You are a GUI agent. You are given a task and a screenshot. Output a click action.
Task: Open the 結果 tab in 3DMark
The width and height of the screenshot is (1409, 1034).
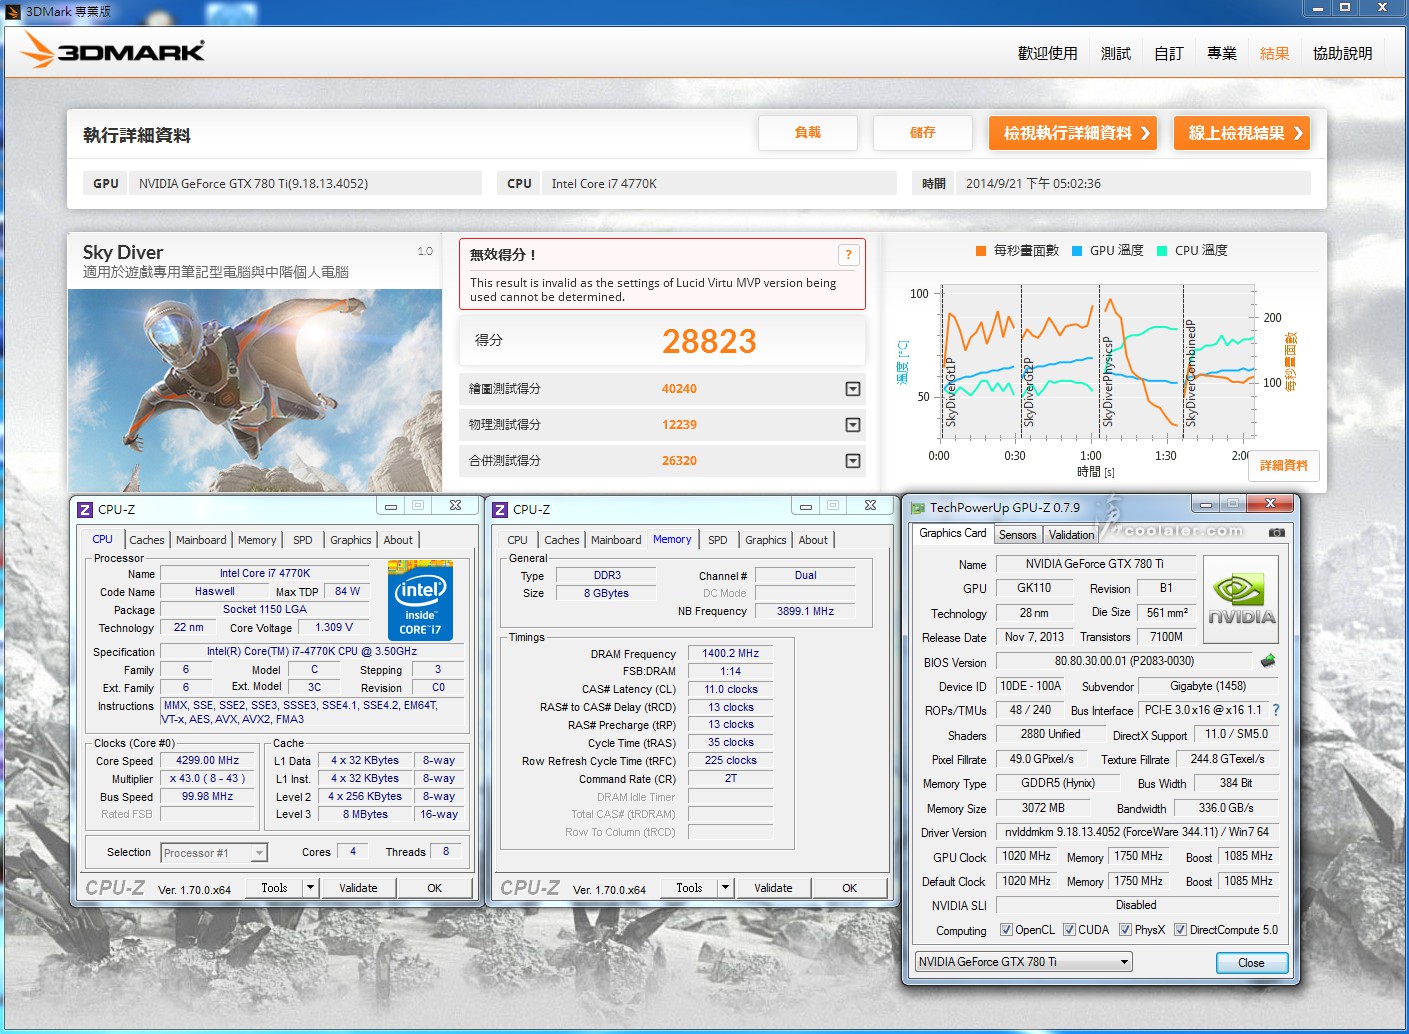click(1275, 53)
